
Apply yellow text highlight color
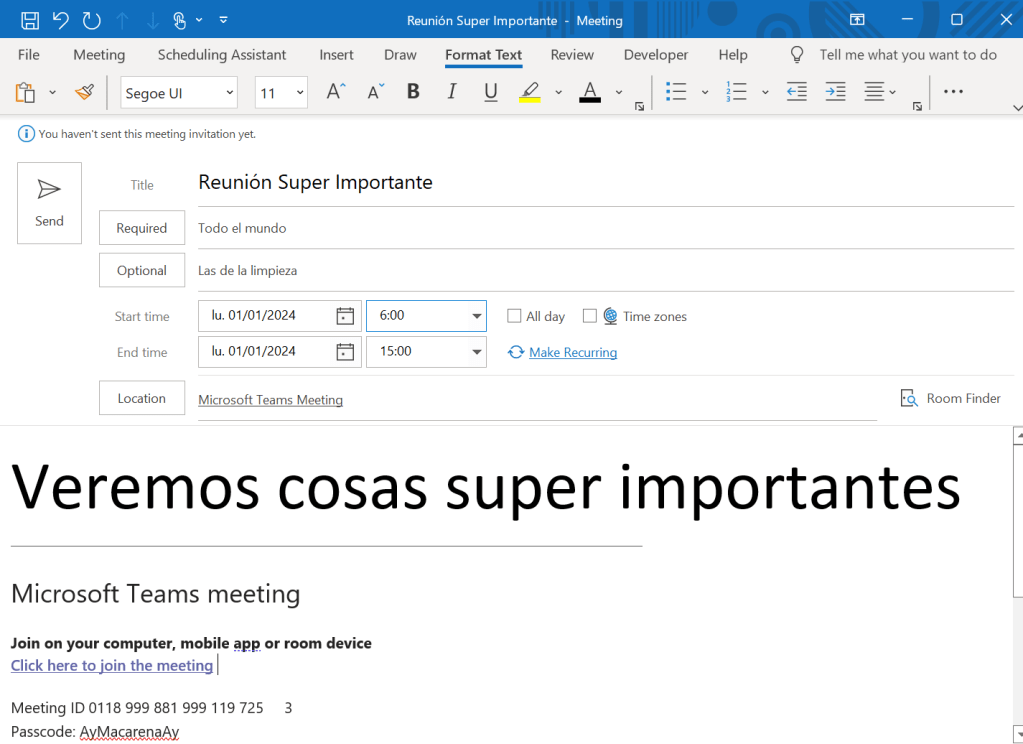pyautogui.click(x=530, y=93)
